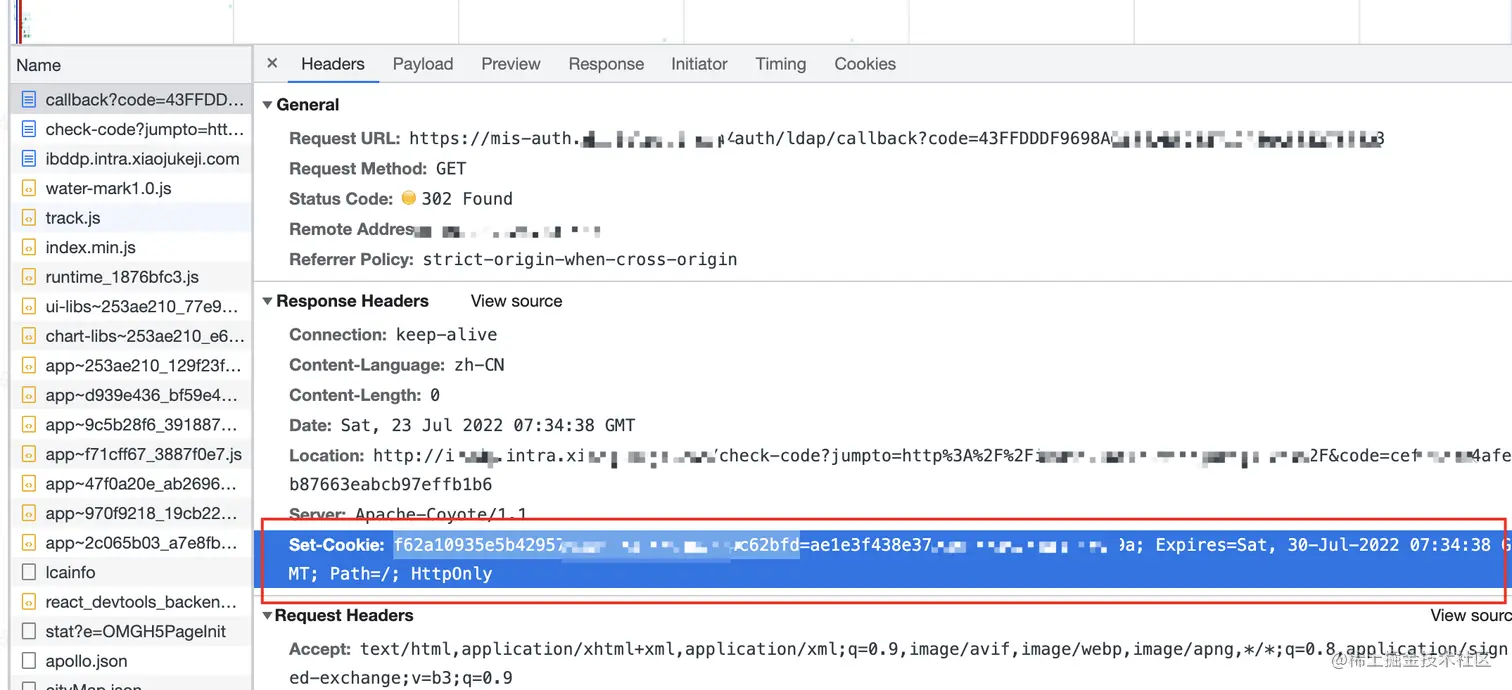Click the document icon of callback request
The width and height of the screenshot is (1512, 690).
coord(28,100)
